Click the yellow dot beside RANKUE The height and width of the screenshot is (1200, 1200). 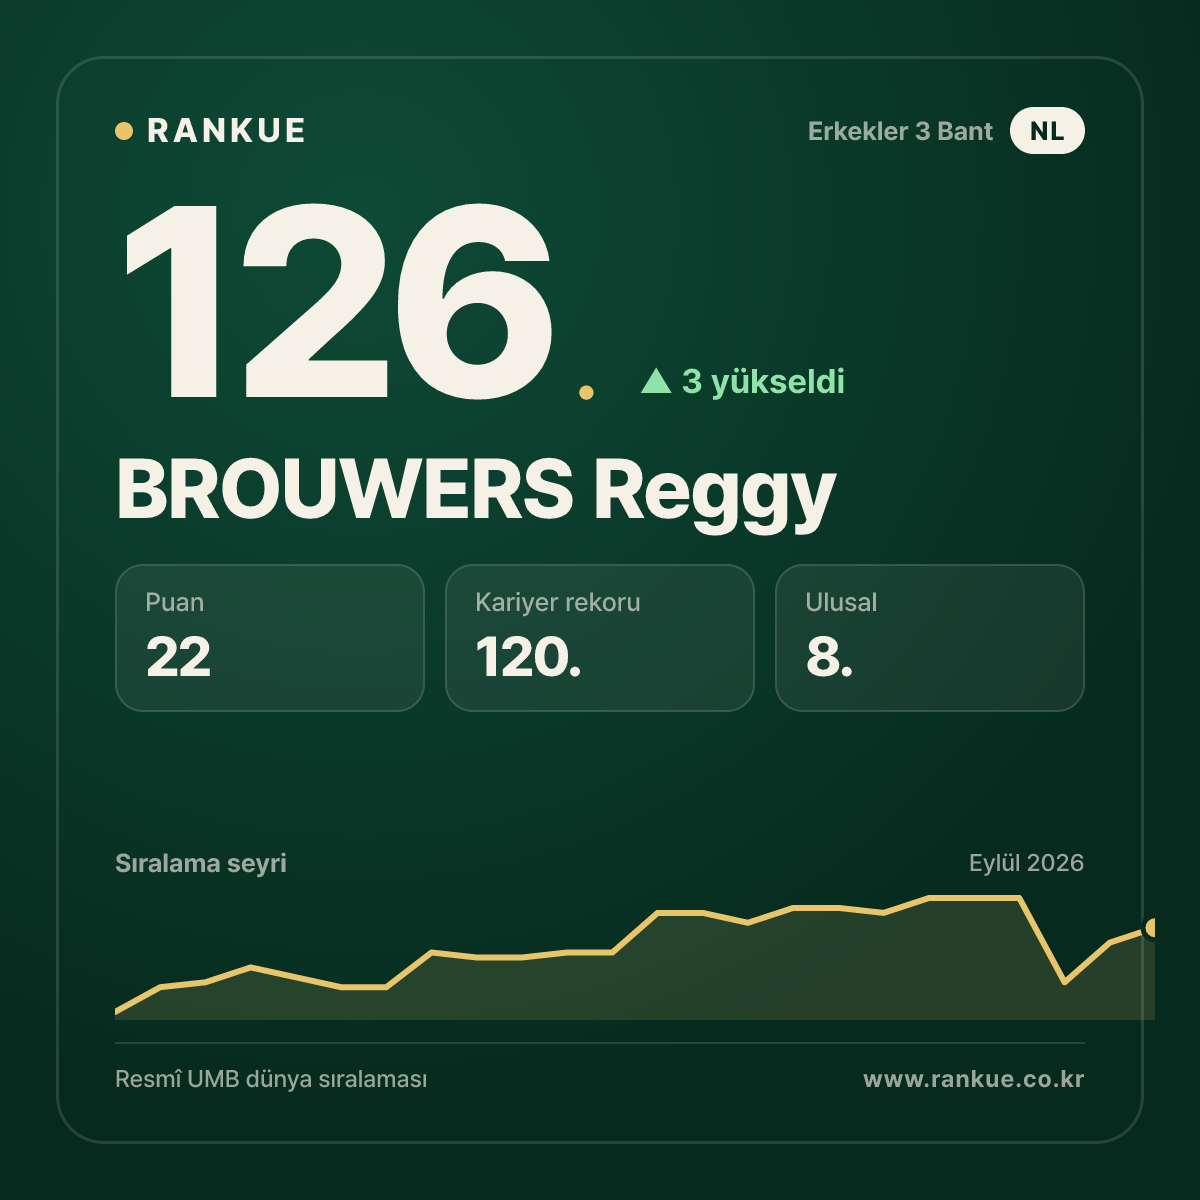click(124, 131)
